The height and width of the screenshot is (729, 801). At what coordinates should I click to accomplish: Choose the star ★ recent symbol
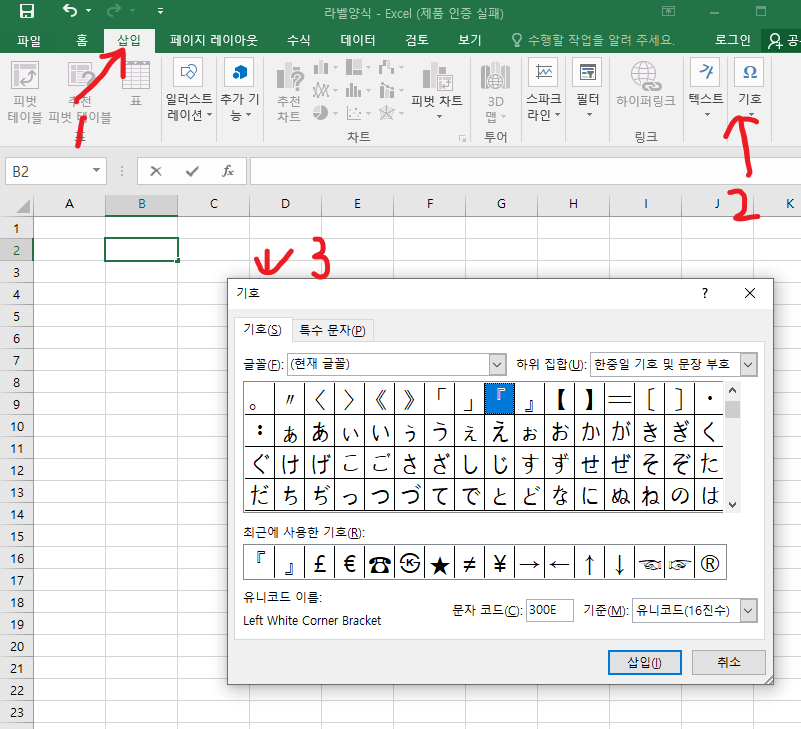(439, 563)
